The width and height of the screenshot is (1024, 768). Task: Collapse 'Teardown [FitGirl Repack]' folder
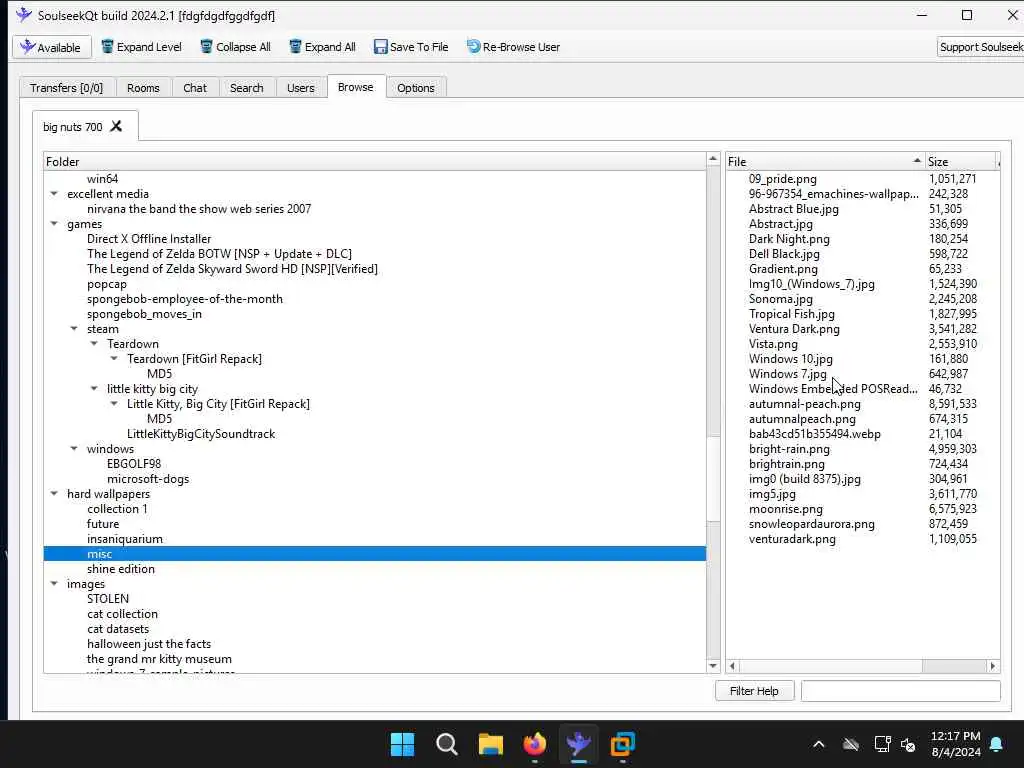(114, 359)
